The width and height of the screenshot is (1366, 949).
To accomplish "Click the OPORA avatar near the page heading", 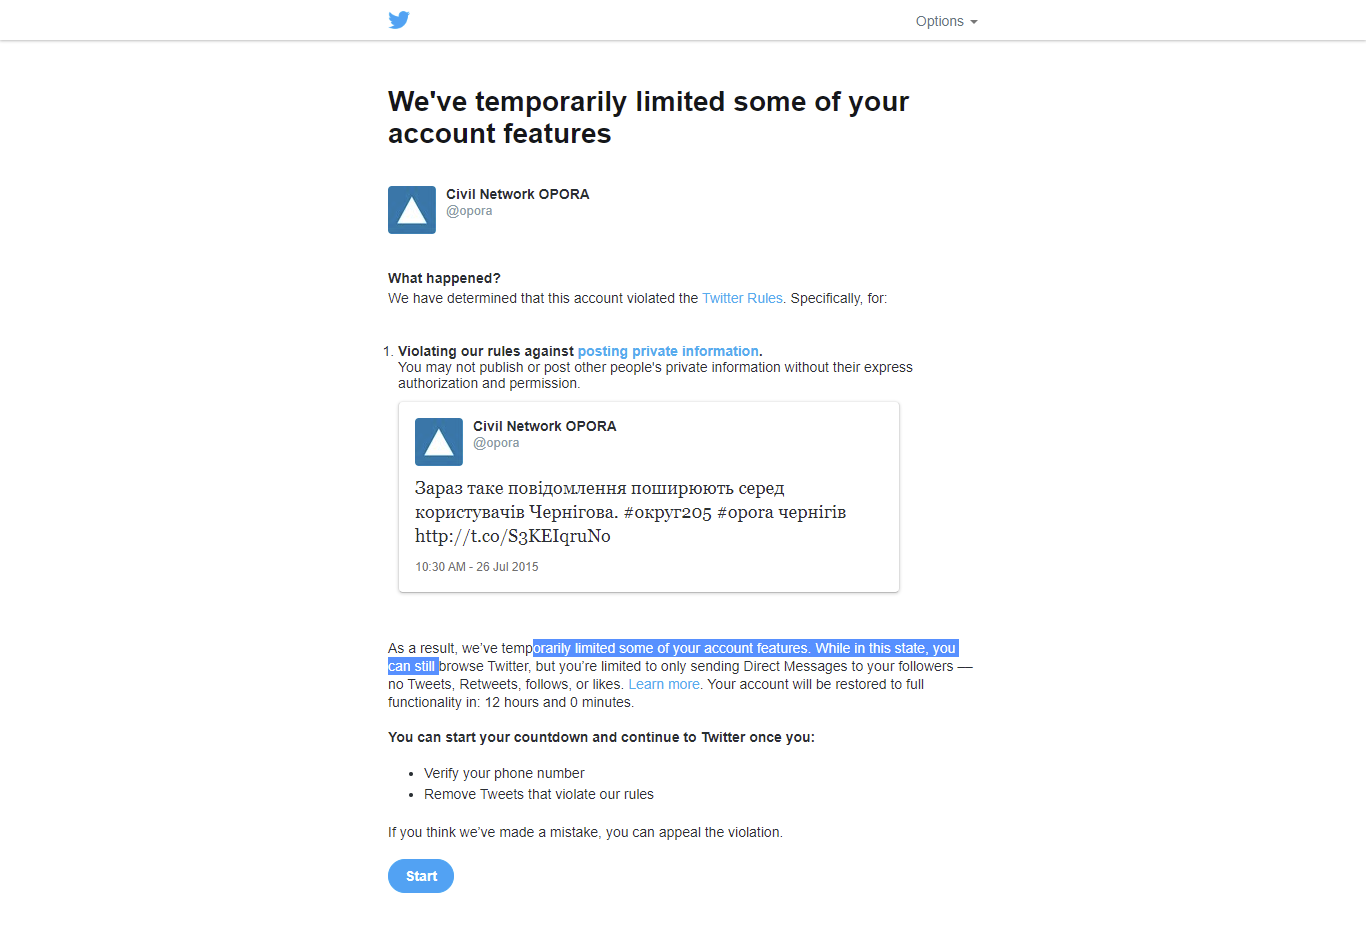I will tap(412, 210).
